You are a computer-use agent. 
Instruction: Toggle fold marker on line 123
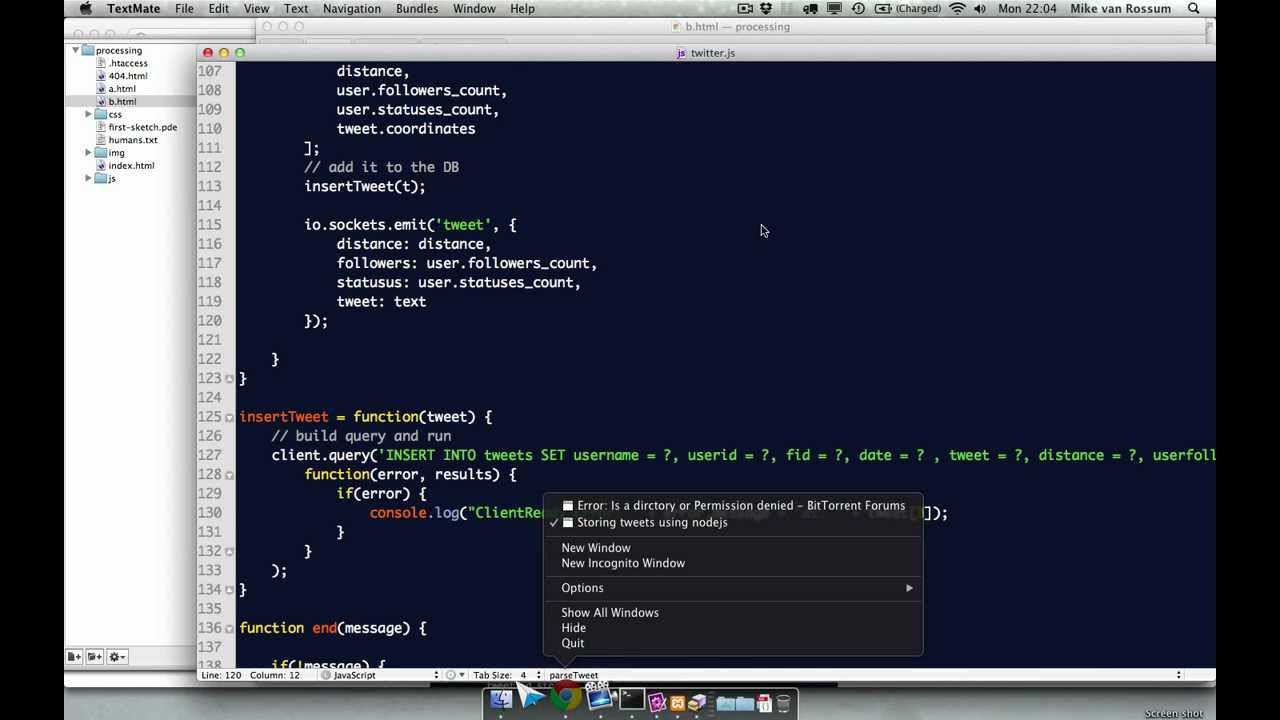point(229,379)
